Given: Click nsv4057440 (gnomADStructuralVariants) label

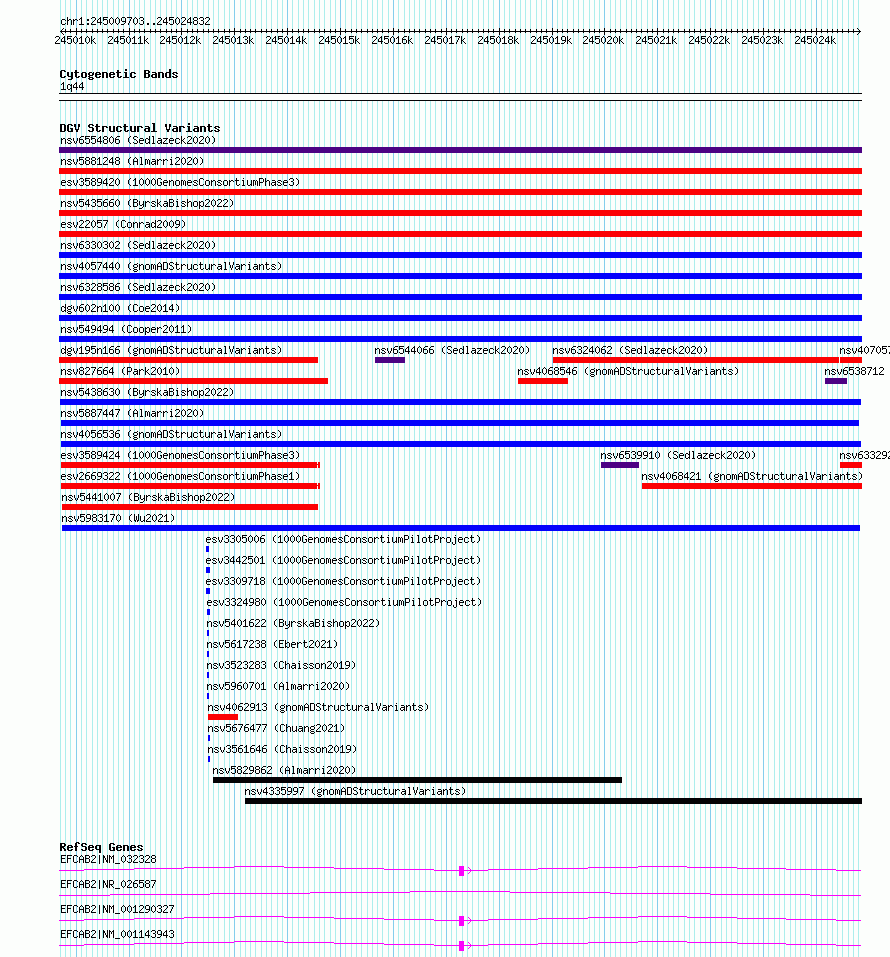Looking at the screenshot, I should coord(171,266).
